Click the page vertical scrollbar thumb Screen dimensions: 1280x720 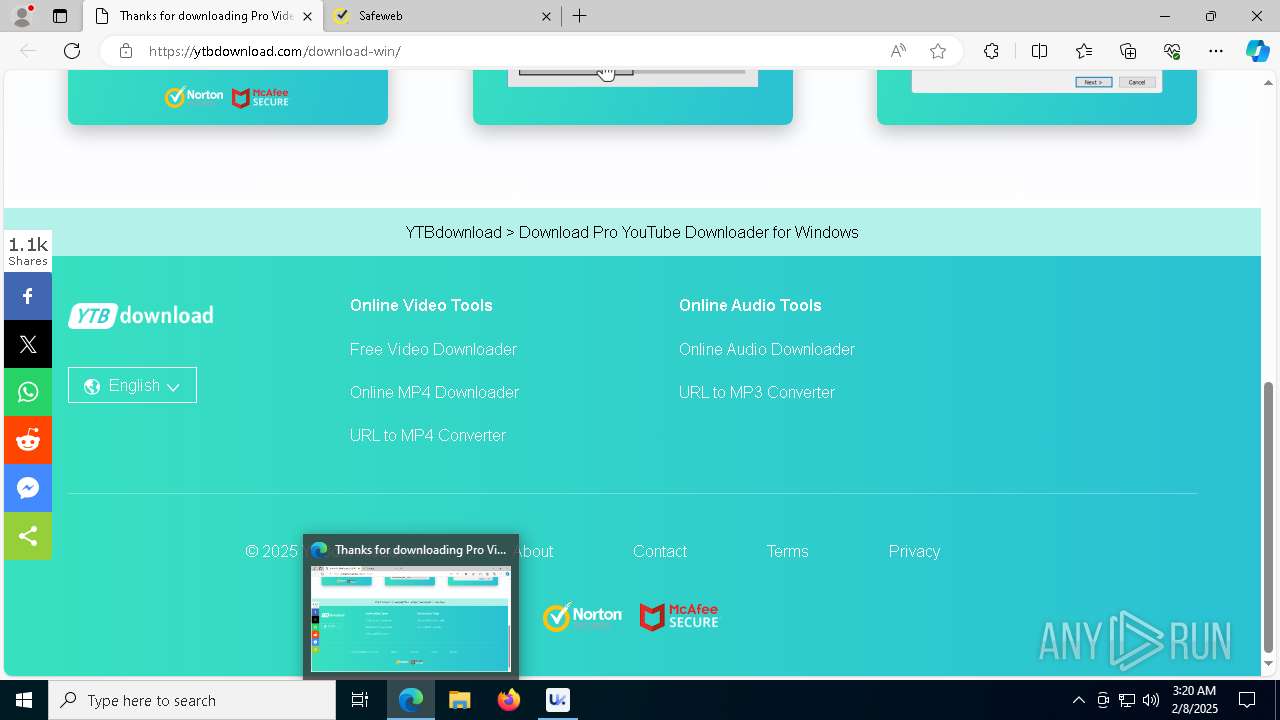coord(1269,517)
